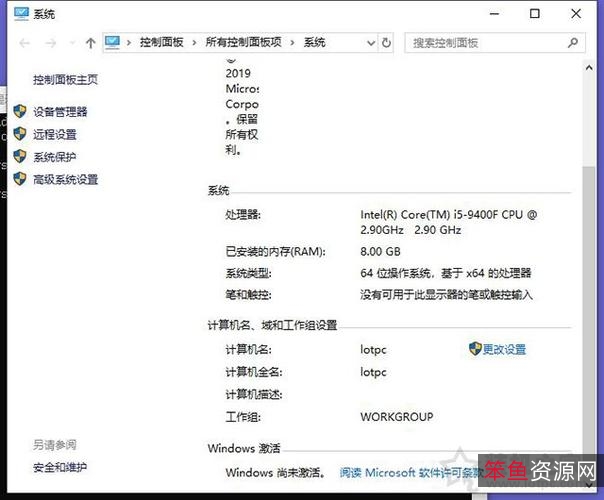The height and width of the screenshot is (500, 604).
Task: Click the shield icon beside 远程设置
Action: point(20,134)
